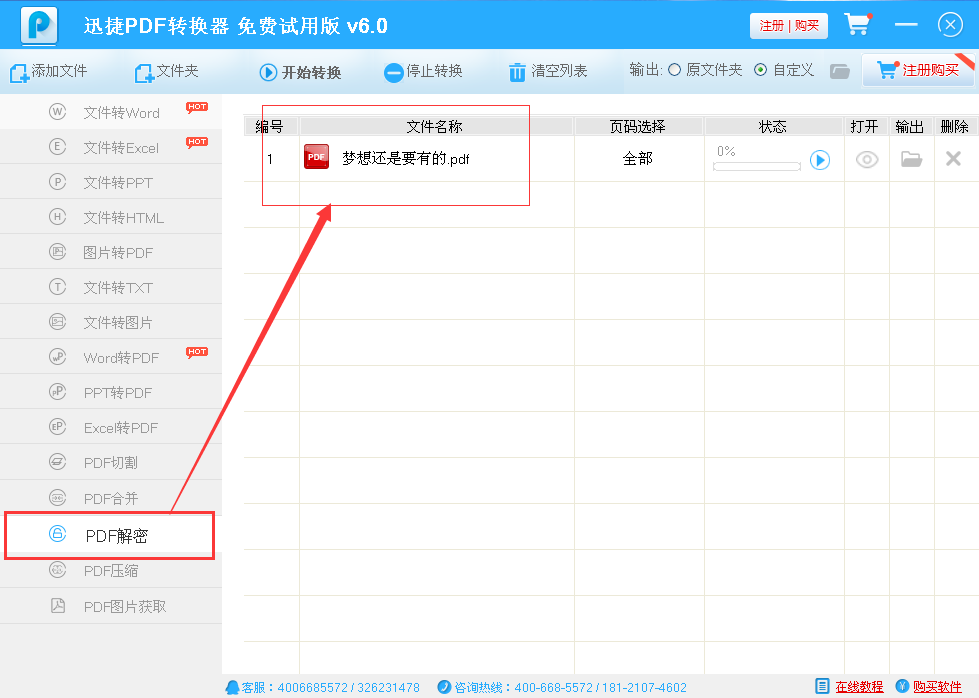Click the 文件名称 column header
Image resolution: width=979 pixels, height=698 pixels.
tap(435, 126)
